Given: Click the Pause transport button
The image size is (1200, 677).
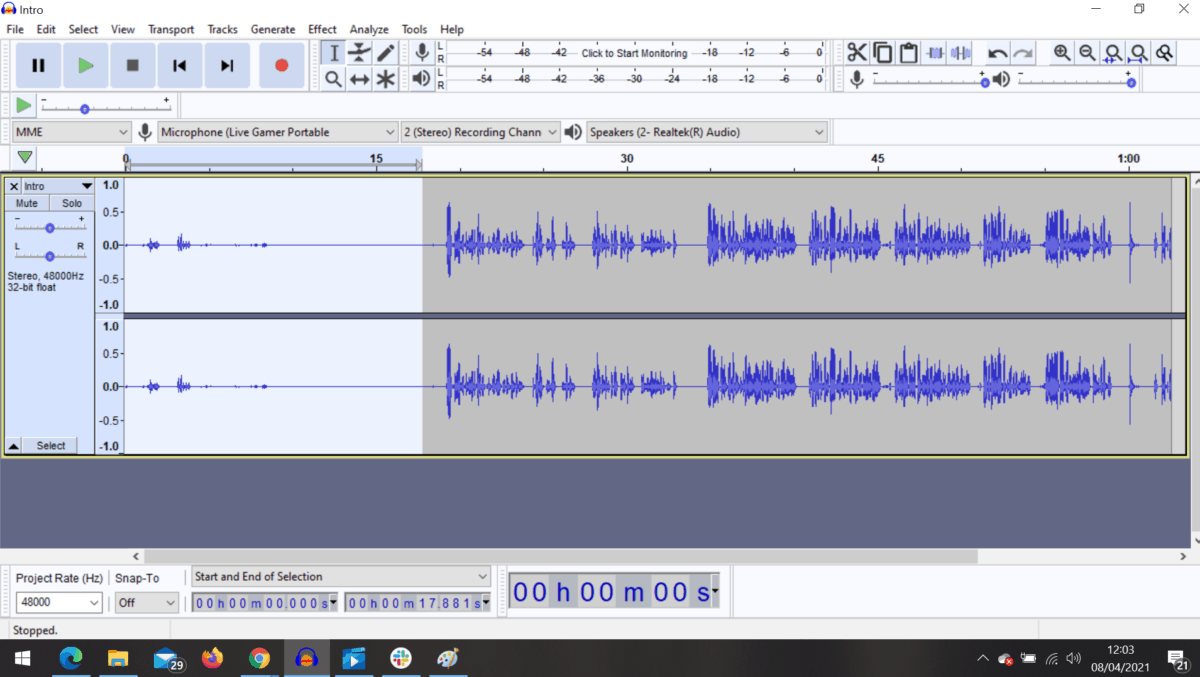Looking at the screenshot, I should click(38, 66).
